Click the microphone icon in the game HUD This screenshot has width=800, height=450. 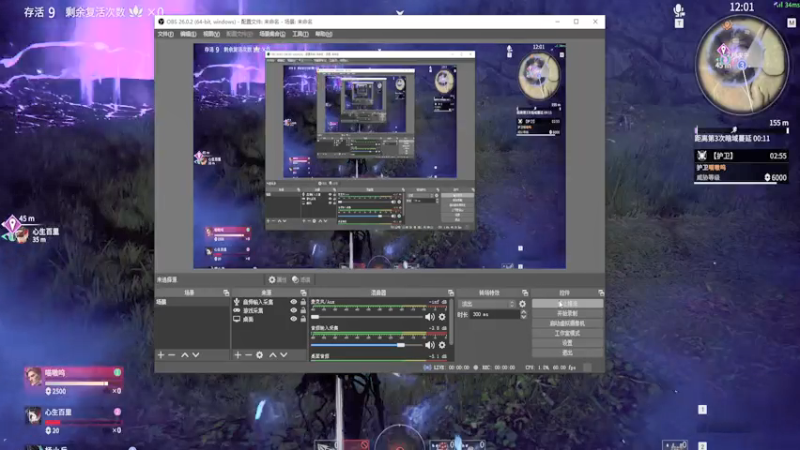679,10
